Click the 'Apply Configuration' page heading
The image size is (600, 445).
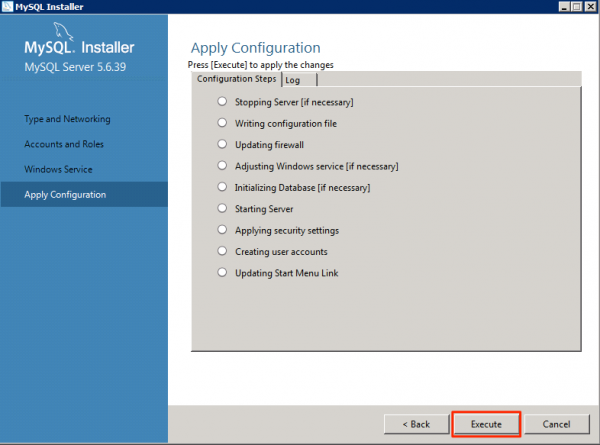click(256, 48)
